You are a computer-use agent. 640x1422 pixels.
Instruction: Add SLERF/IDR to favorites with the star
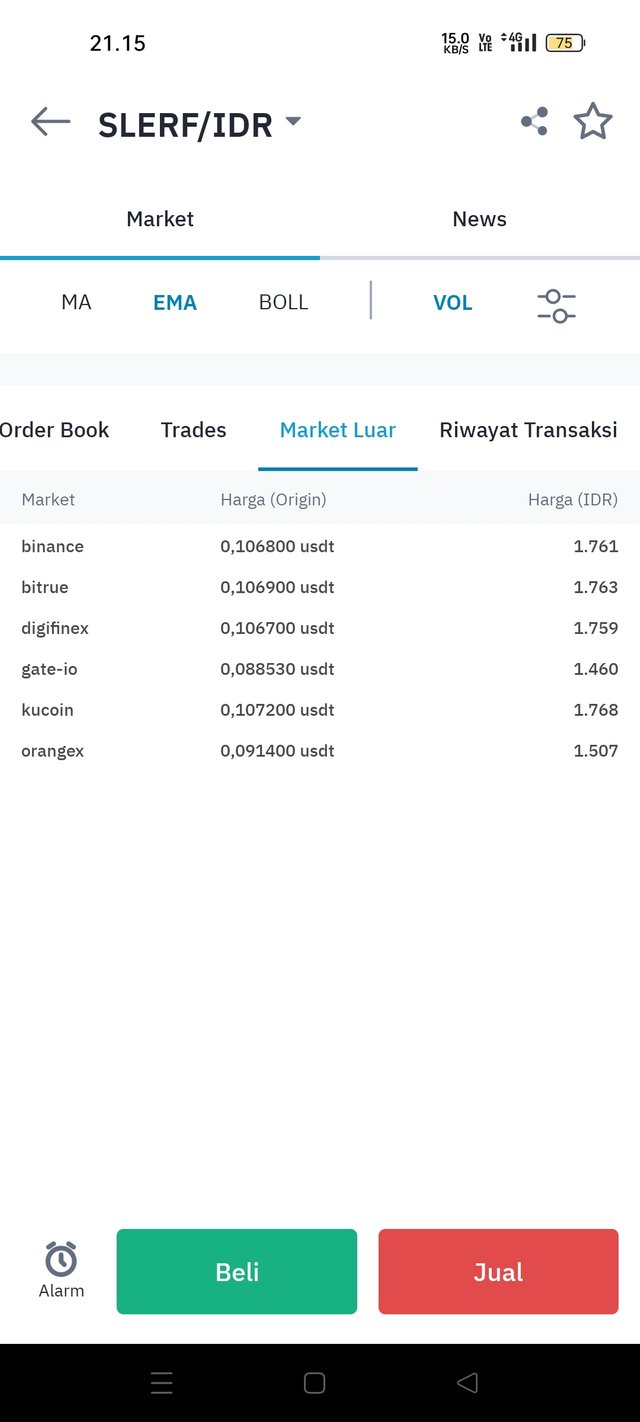593,122
